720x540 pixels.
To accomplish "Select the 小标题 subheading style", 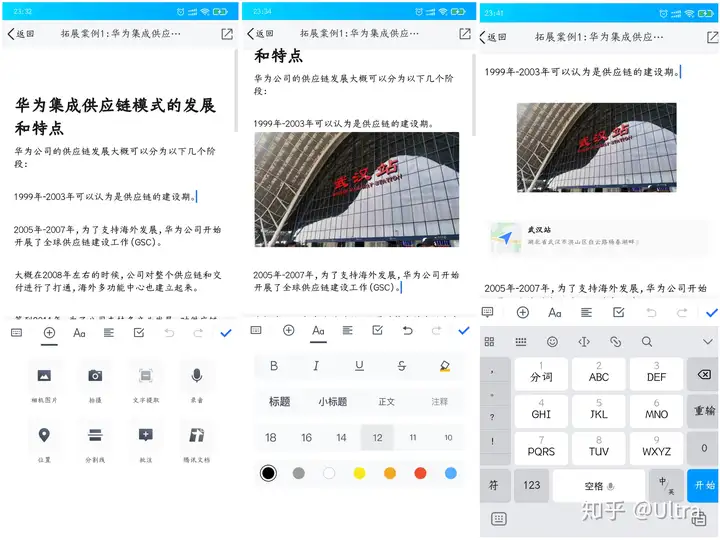I will pos(332,402).
